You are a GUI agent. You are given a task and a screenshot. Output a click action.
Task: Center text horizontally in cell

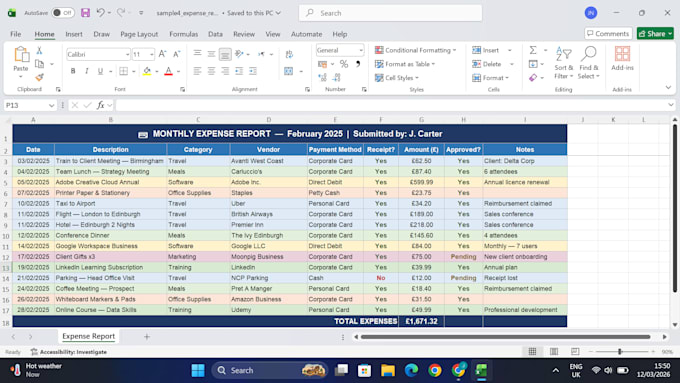pyautogui.click(x=211, y=71)
